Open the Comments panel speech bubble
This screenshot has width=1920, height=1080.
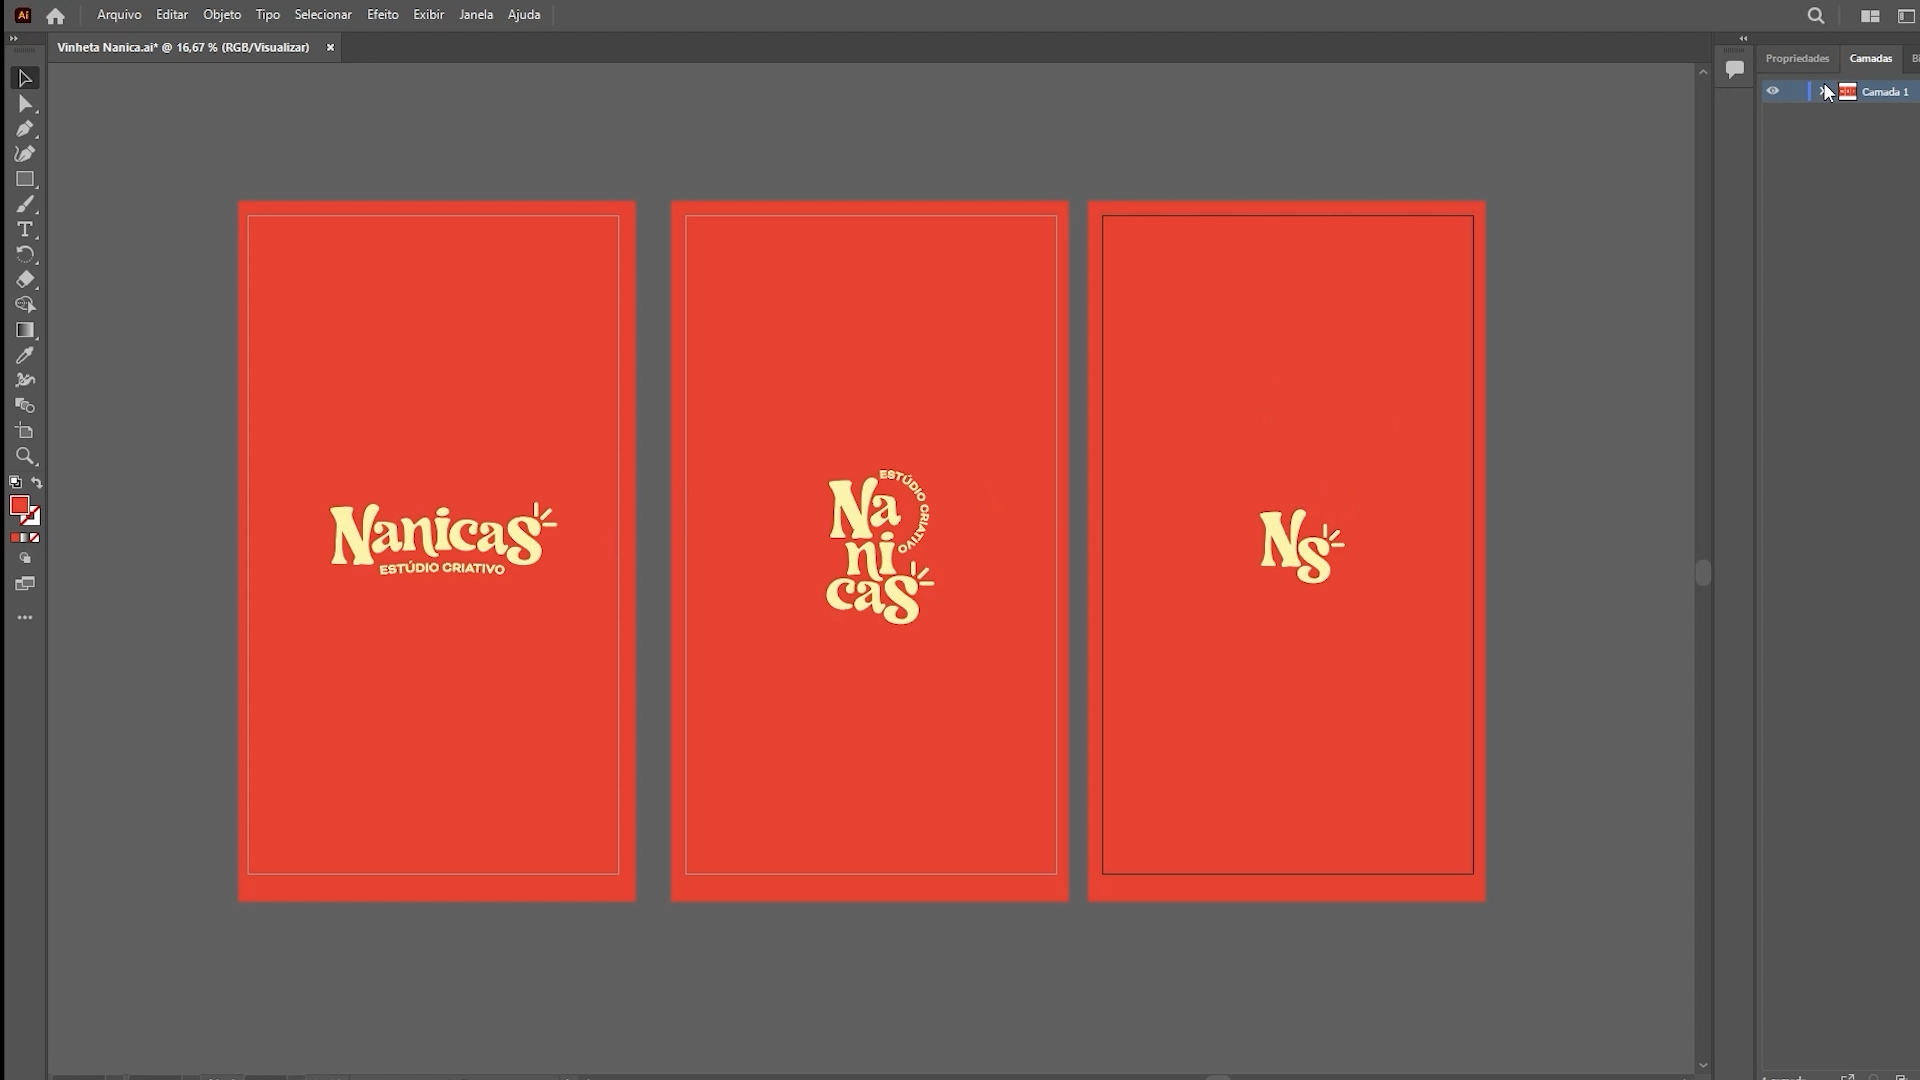click(1735, 69)
